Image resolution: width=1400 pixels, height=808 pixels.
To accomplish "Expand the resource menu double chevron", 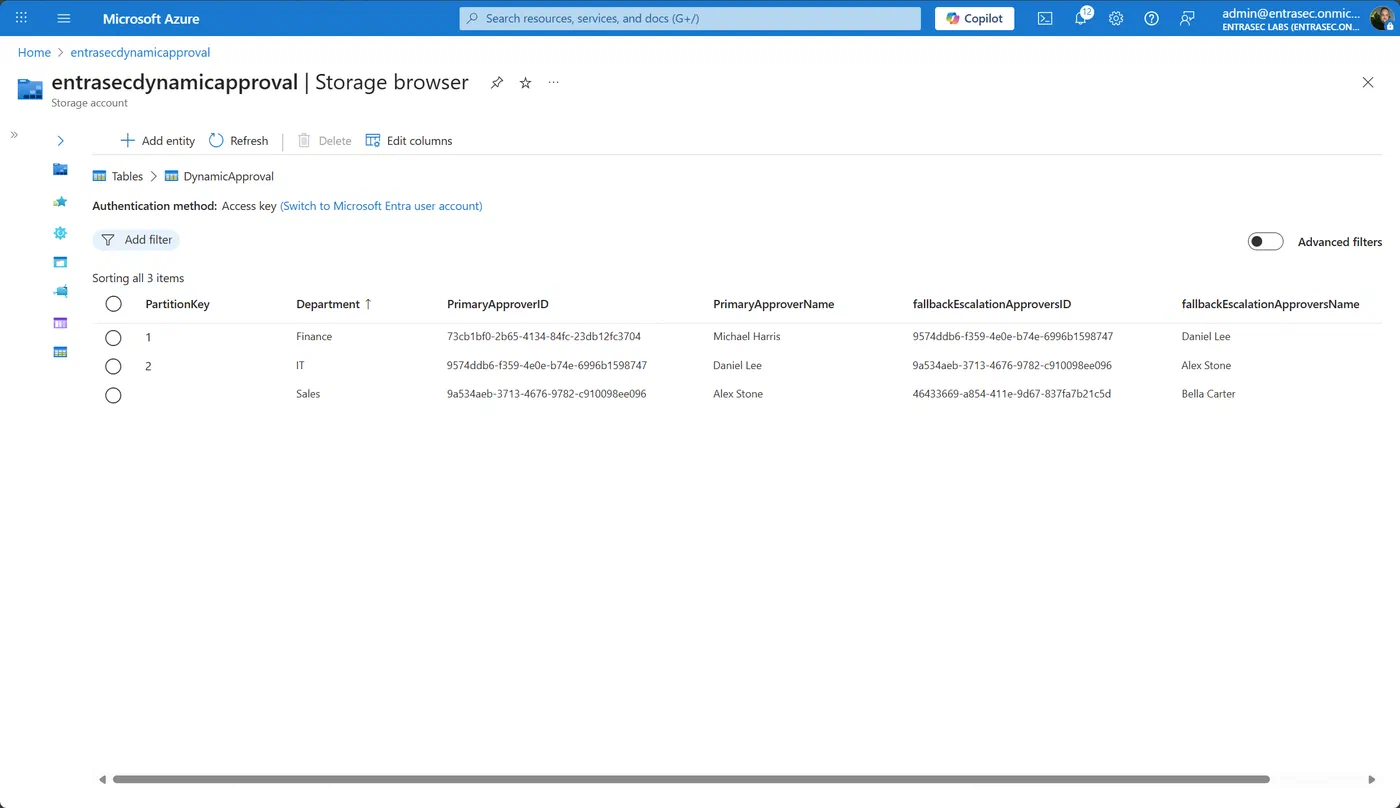I will pyautogui.click(x=14, y=134).
